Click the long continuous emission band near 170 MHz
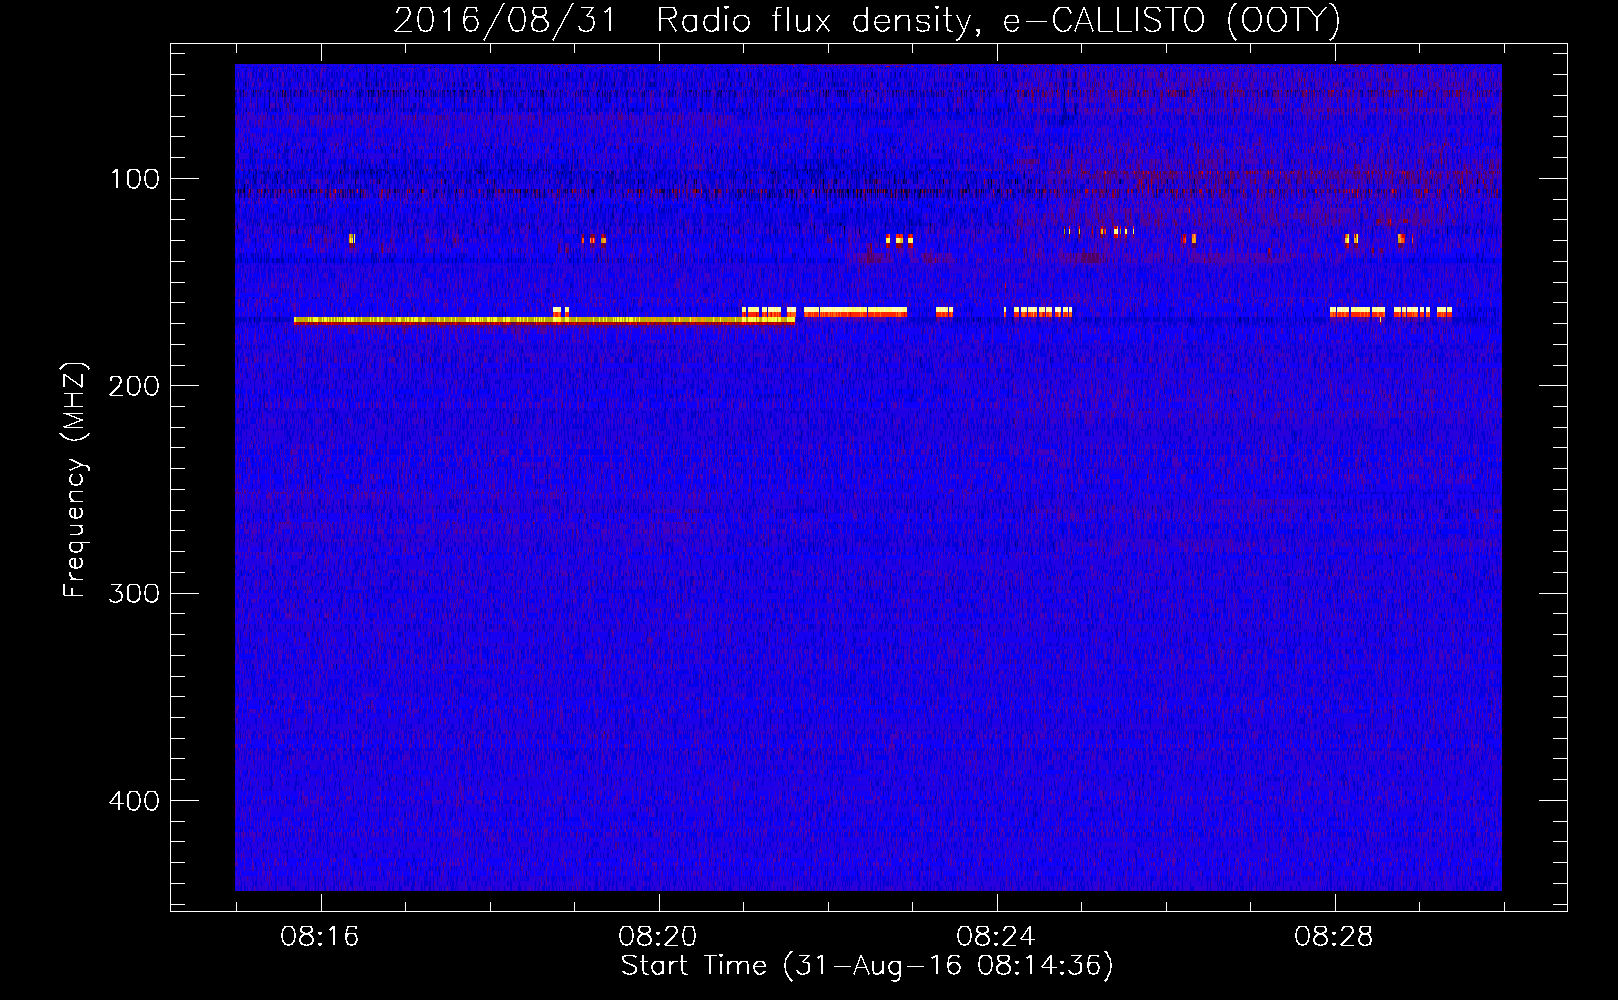The height and width of the screenshot is (1000, 1618). 544,321
